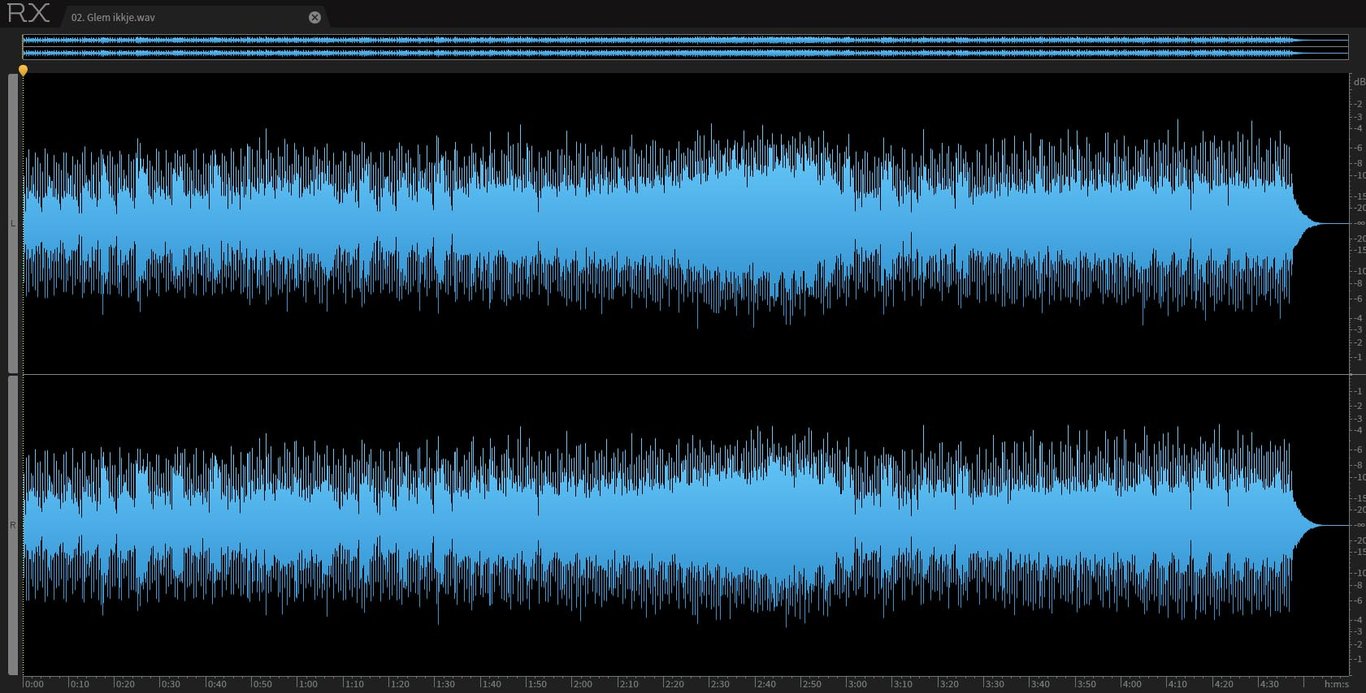The width and height of the screenshot is (1366, 693).
Task: Click the 0:50 label on time ruler
Action: 263,685
